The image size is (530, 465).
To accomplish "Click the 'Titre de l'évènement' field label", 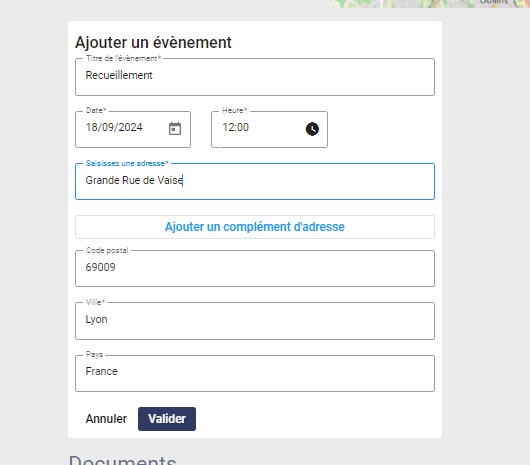I will pyautogui.click(x=123, y=58).
